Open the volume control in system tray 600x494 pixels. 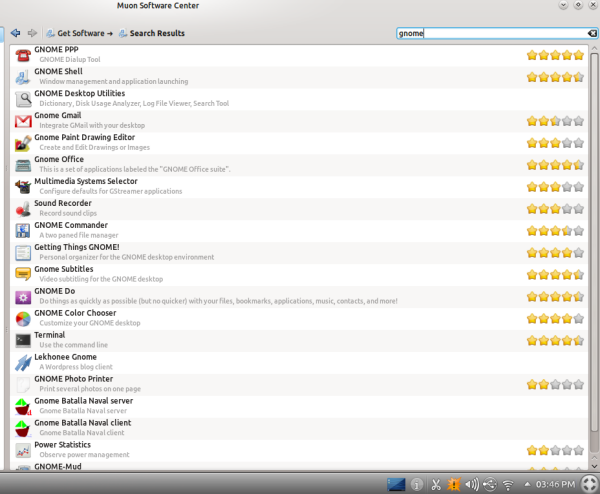point(471,485)
